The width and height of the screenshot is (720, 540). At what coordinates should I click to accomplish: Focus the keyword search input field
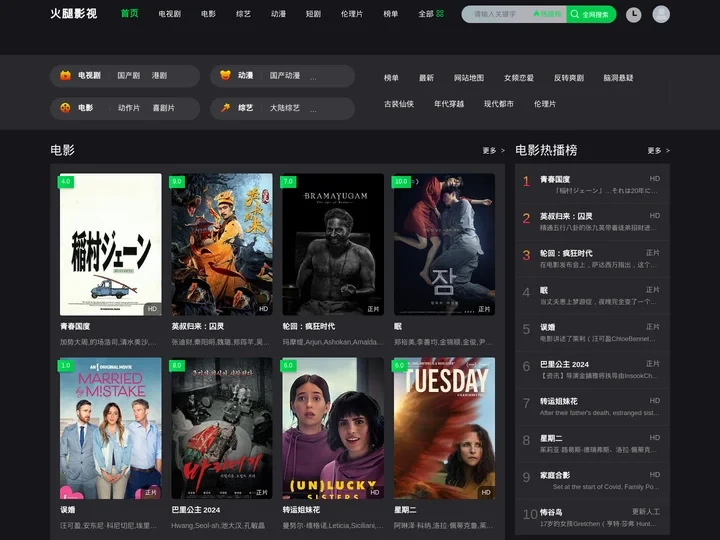click(496, 14)
